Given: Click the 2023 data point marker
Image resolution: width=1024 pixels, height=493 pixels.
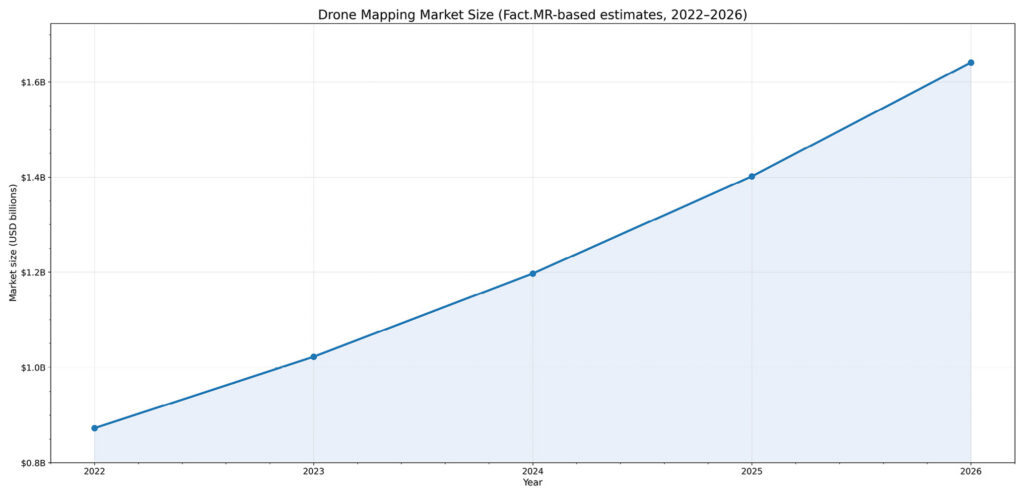Looking at the screenshot, I should click(x=313, y=357).
